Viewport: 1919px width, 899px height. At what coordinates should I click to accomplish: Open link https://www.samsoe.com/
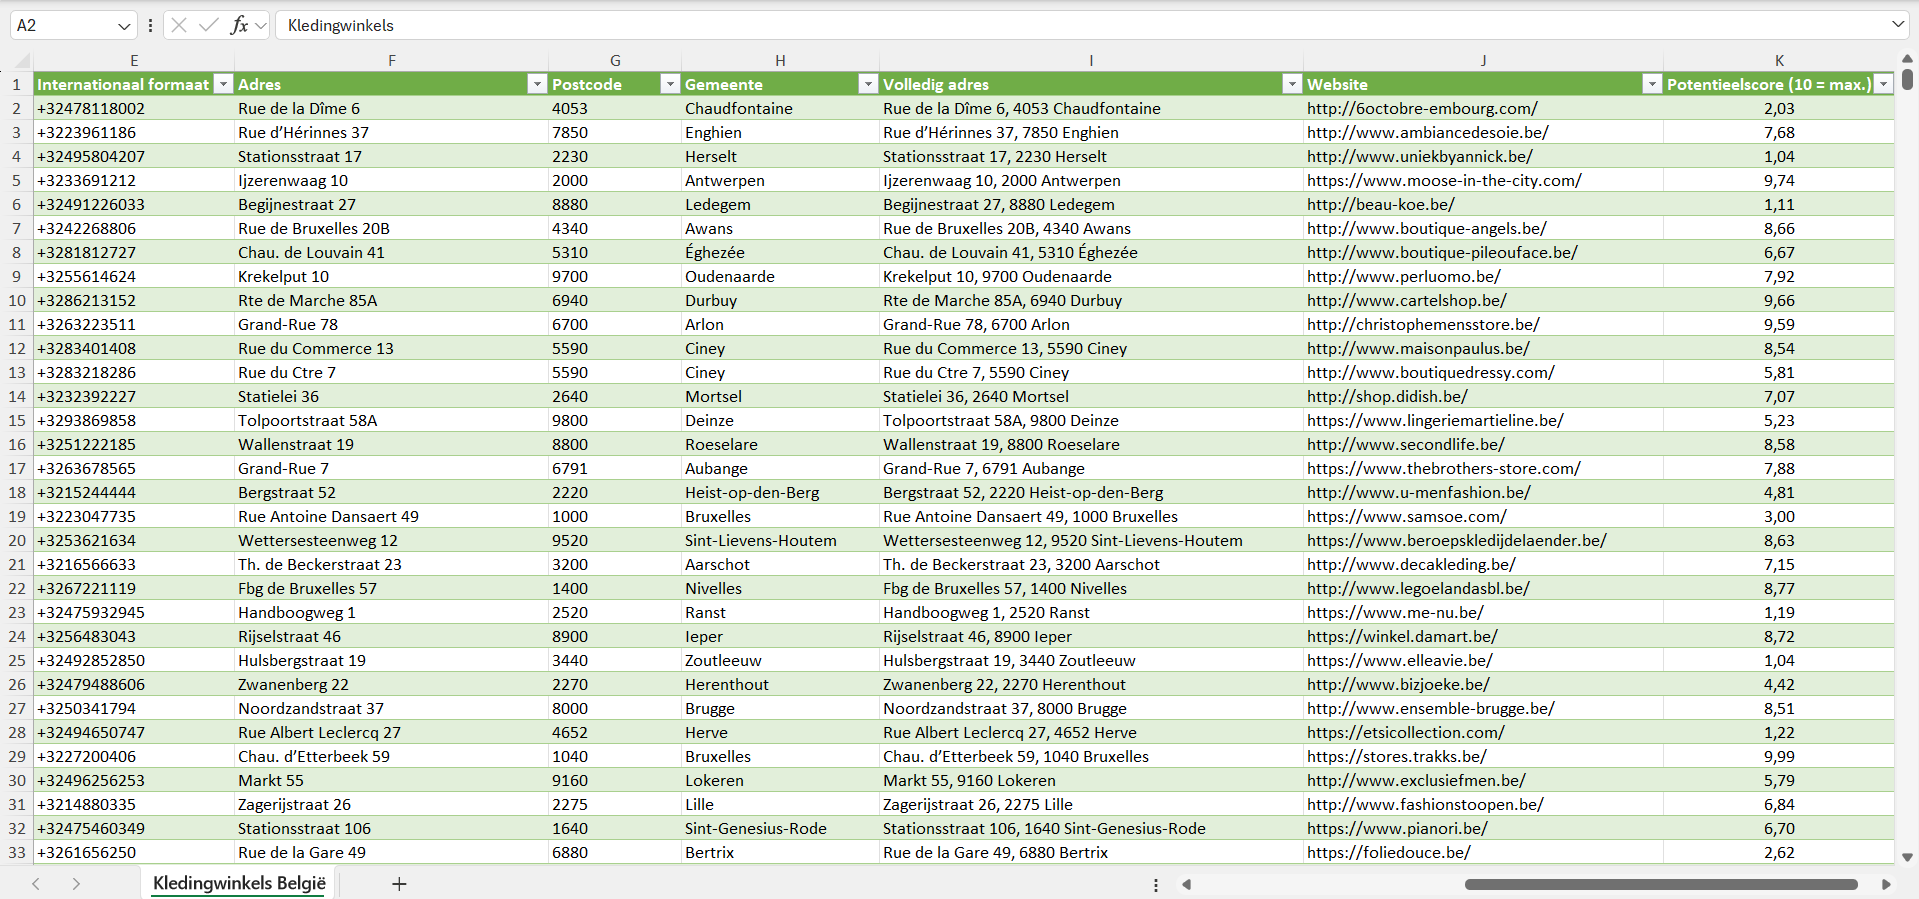[1406, 516]
